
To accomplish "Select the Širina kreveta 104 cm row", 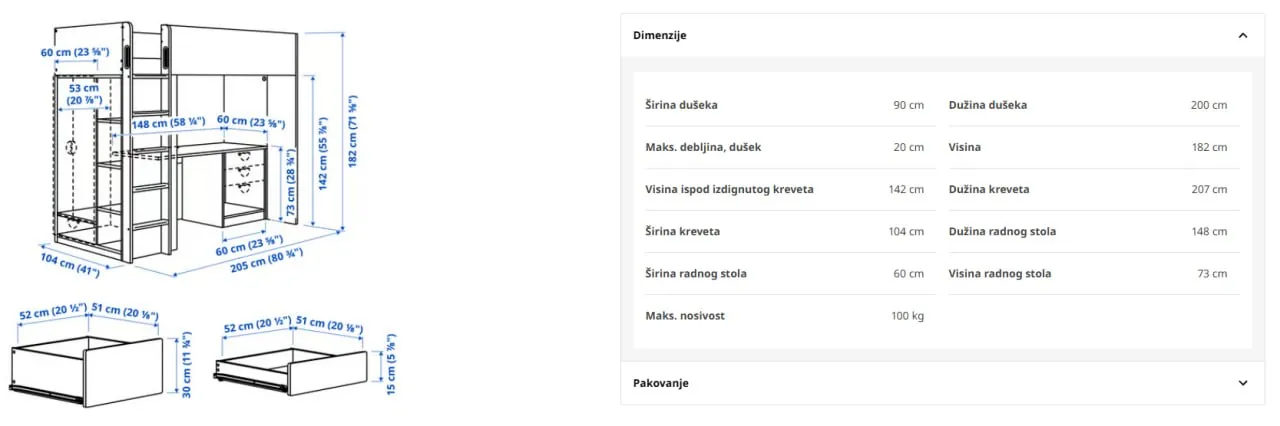I will pyautogui.click(x=785, y=231).
